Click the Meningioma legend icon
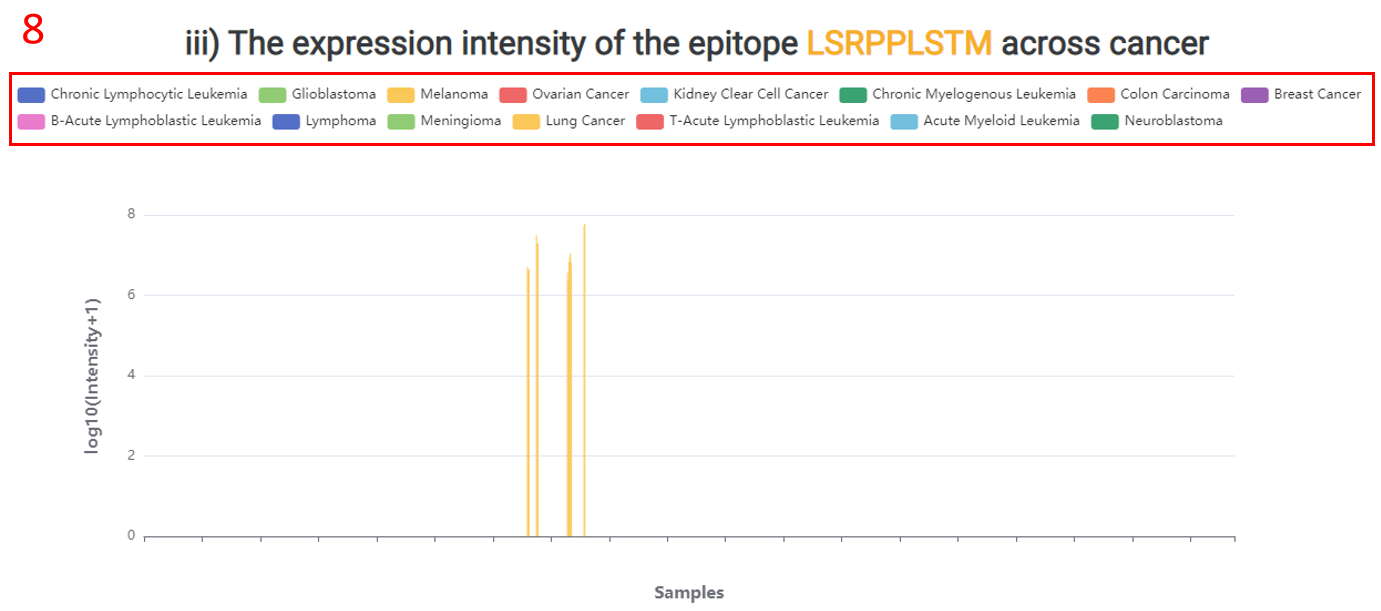Viewport: 1381px width, 611px height. point(401,121)
